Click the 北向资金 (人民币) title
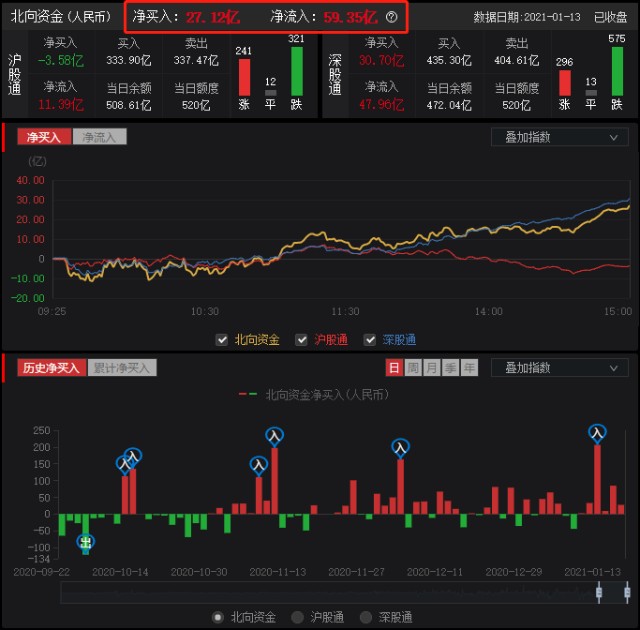 click(60, 16)
